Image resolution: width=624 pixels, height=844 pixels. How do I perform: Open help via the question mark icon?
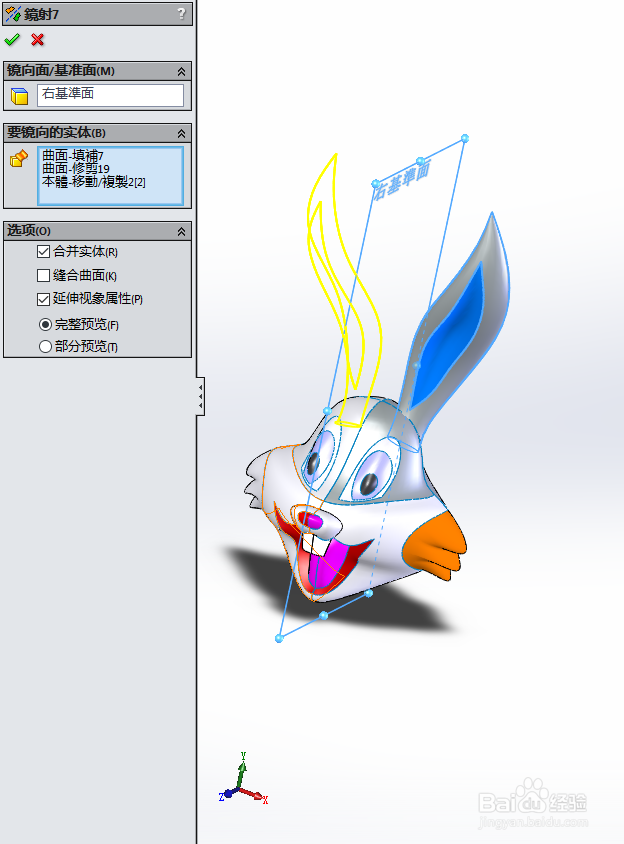(x=181, y=13)
